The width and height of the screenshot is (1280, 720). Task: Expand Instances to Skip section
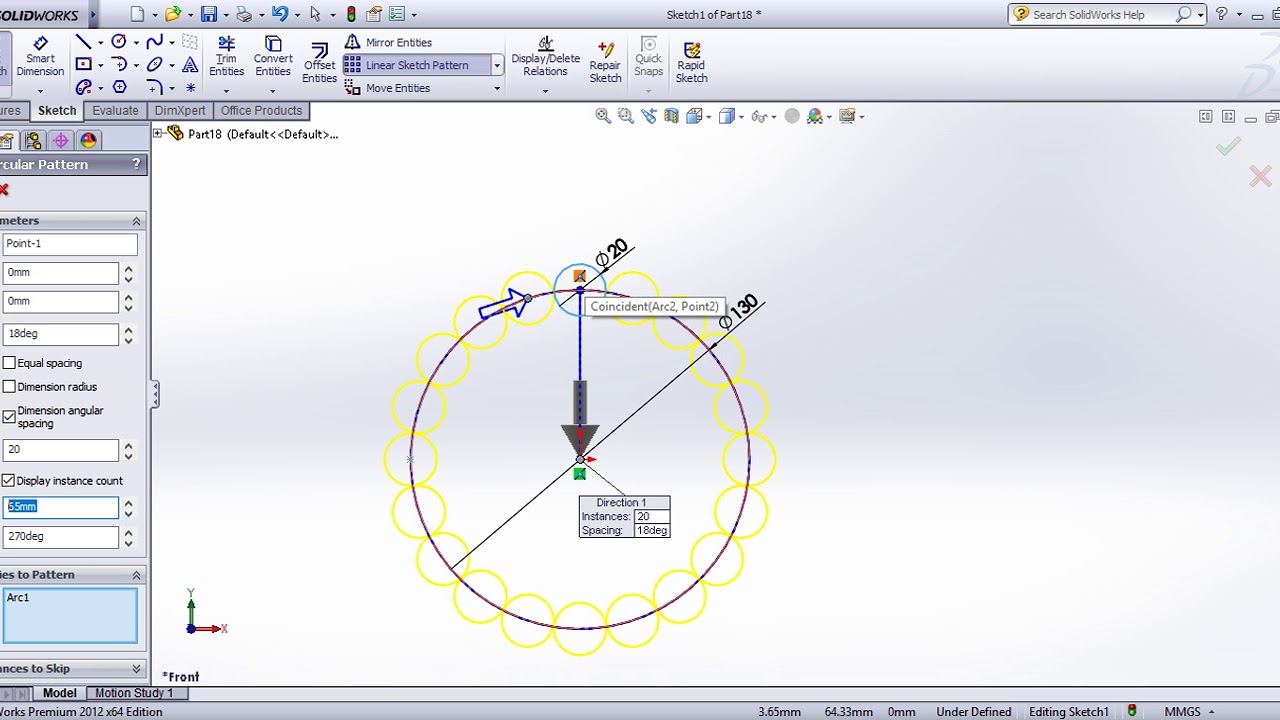(x=136, y=669)
